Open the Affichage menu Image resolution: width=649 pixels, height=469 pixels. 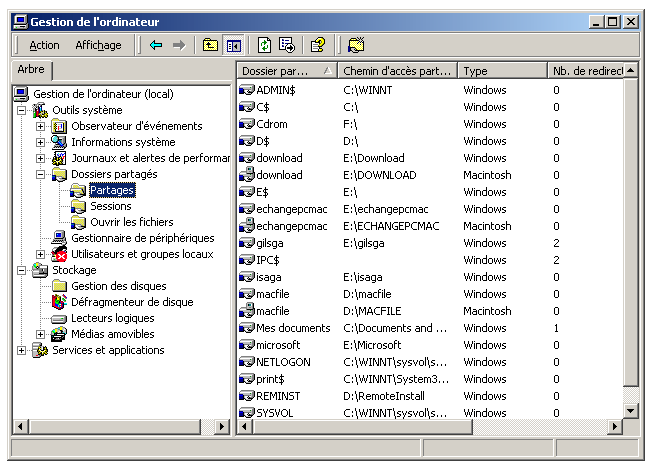coord(99,45)
